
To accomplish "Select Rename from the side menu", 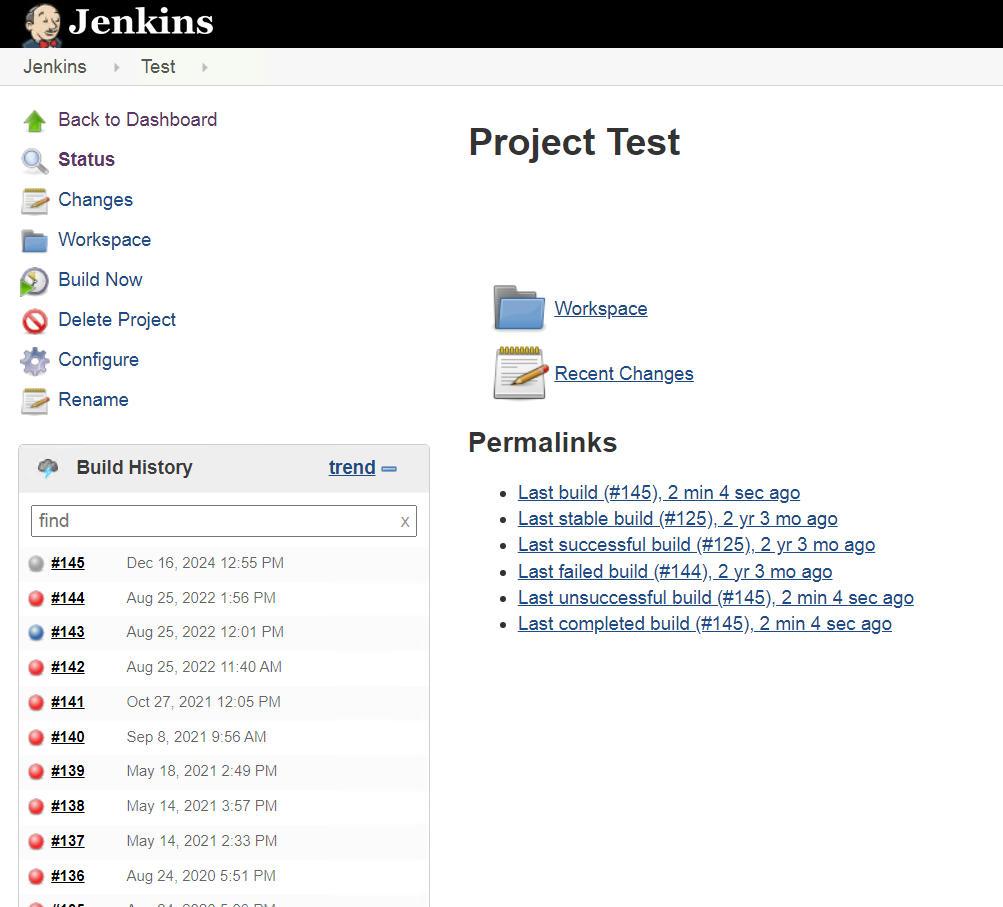I will [93, 400].
